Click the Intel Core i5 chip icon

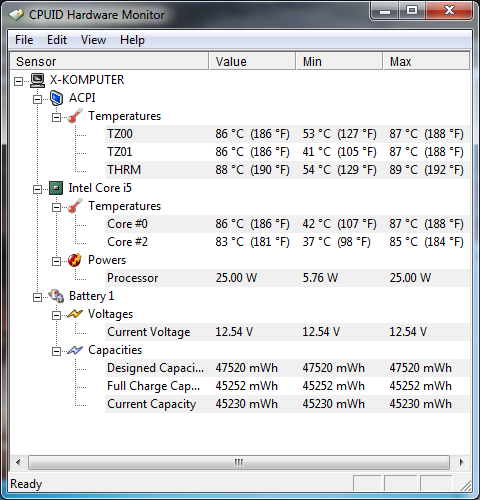pos(56,188)
